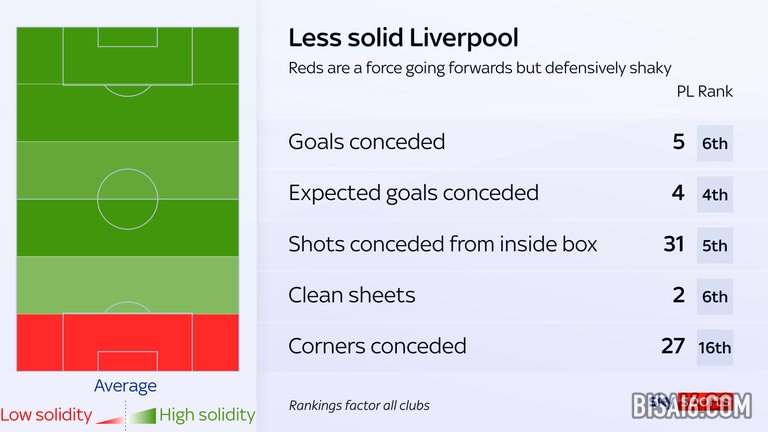Viewport: 768px width, 432px height.
Task: Click the 16th rank badge for Corners conceded
Action: [x=715, y=347]
